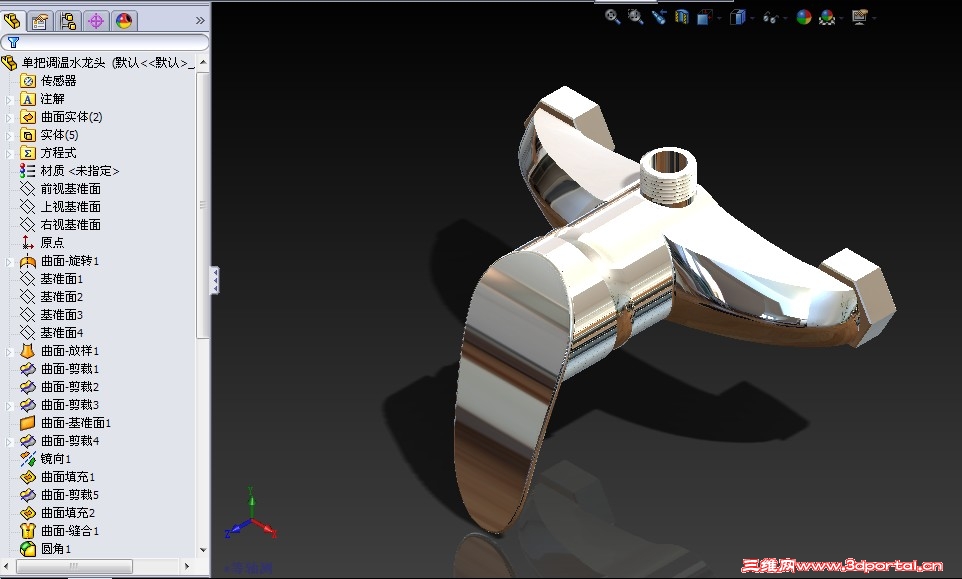This screenshot has height=579, width=962.
Task: Open dropdown arrow next to Apply Scene
Action: click(x=841, y=18)
